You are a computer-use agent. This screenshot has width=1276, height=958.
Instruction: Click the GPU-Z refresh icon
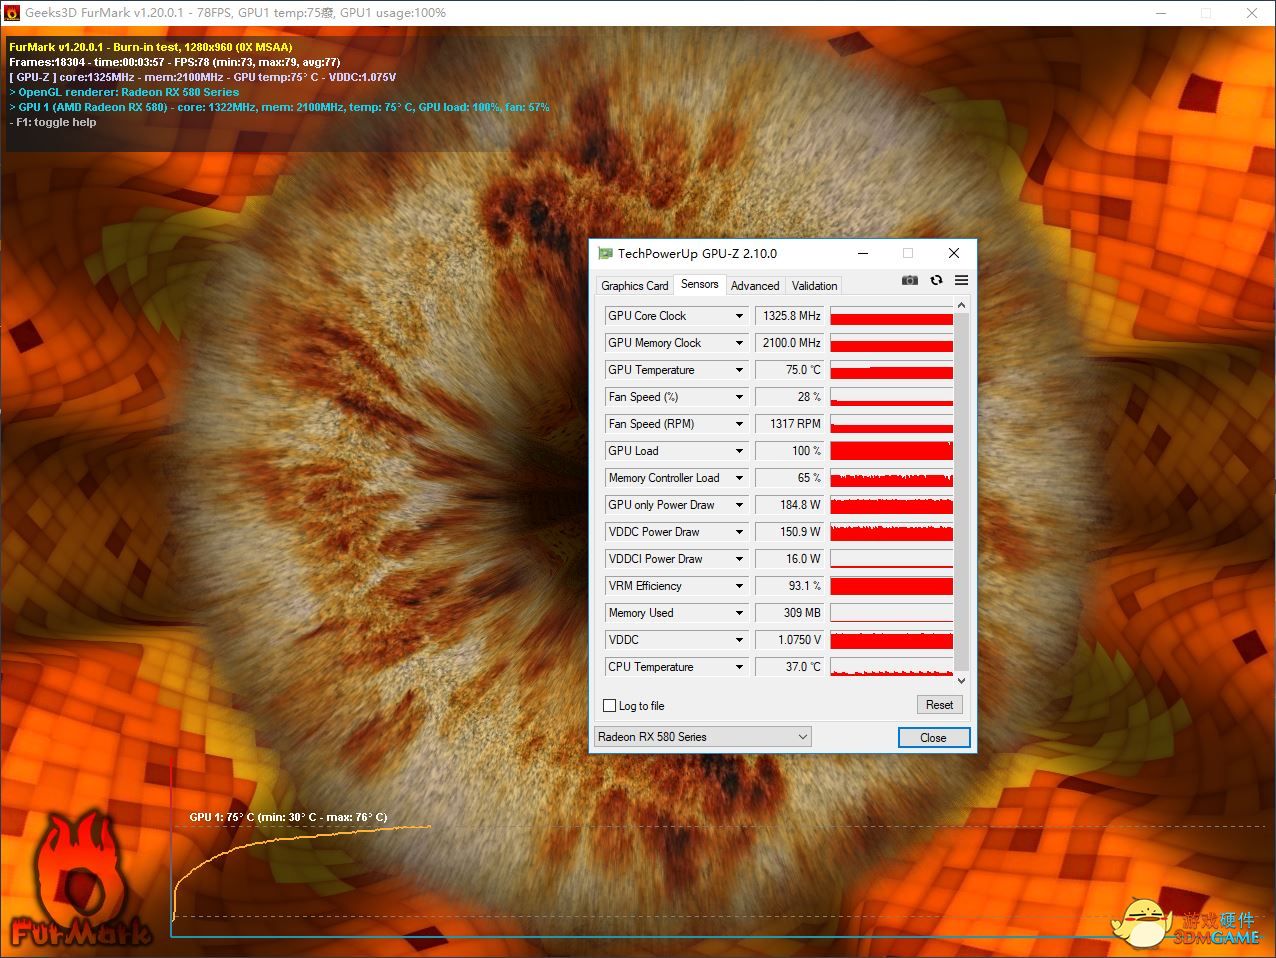(936, 280)
